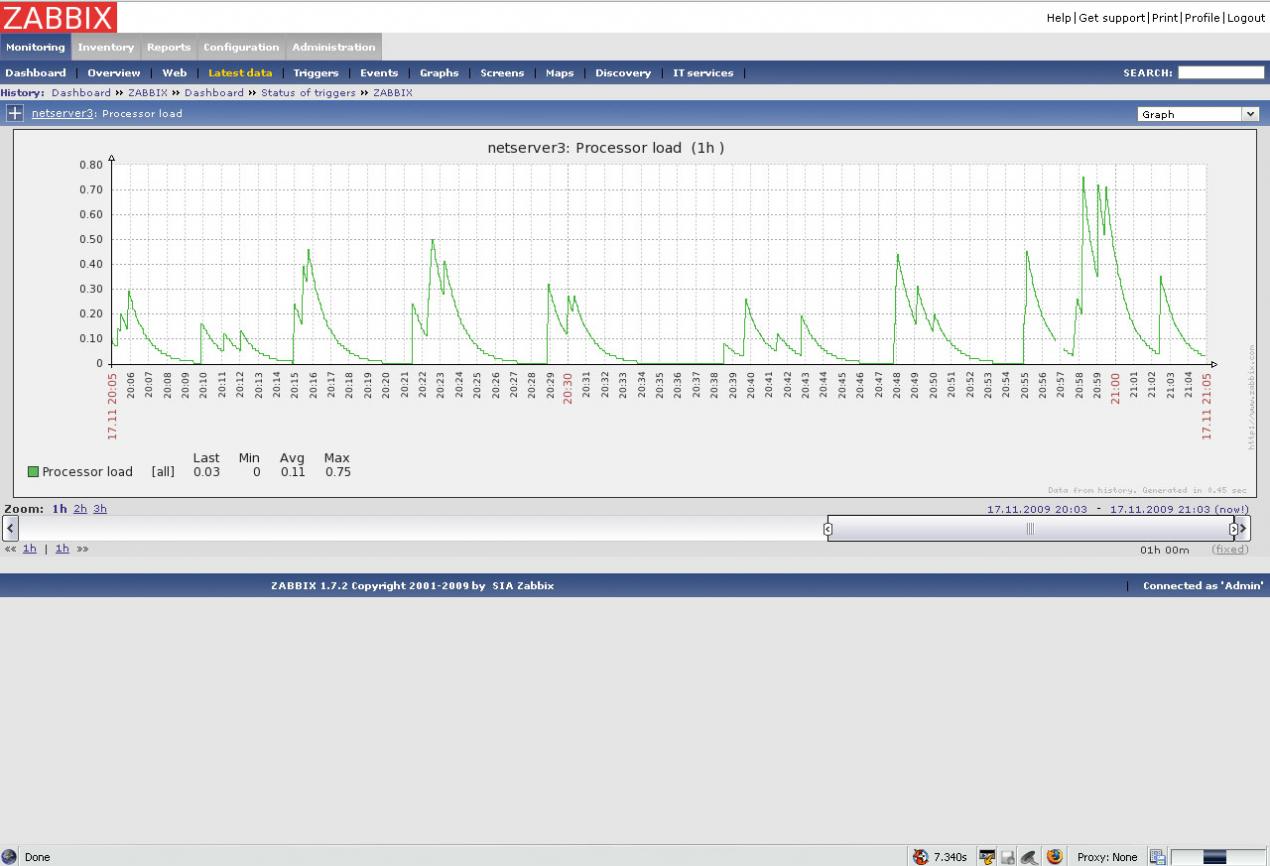Click the Firefox icon in status bar

1054,857
